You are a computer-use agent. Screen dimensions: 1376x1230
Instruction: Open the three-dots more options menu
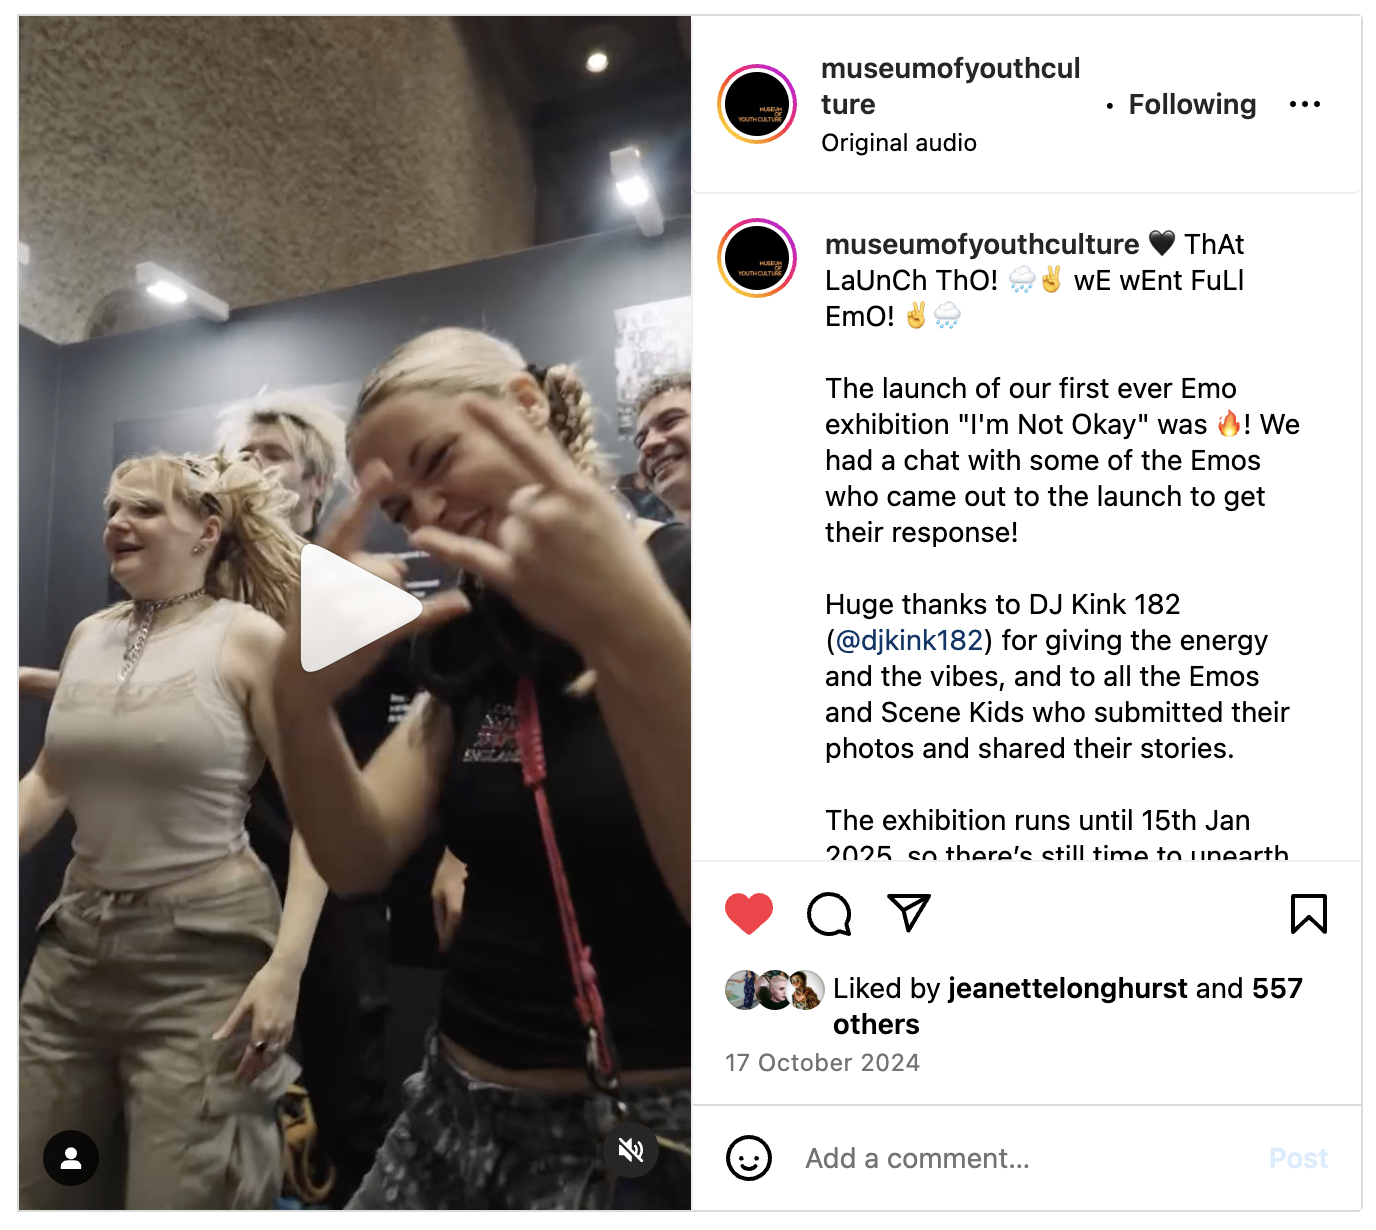pos(1305,104)
